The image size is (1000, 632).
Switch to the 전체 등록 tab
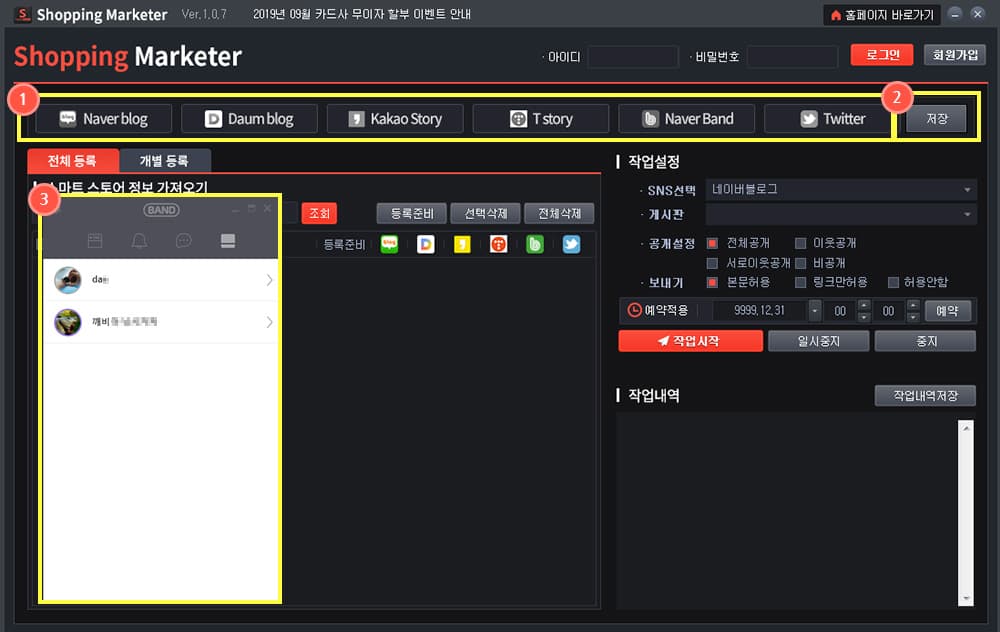click(x=73, y=161)
